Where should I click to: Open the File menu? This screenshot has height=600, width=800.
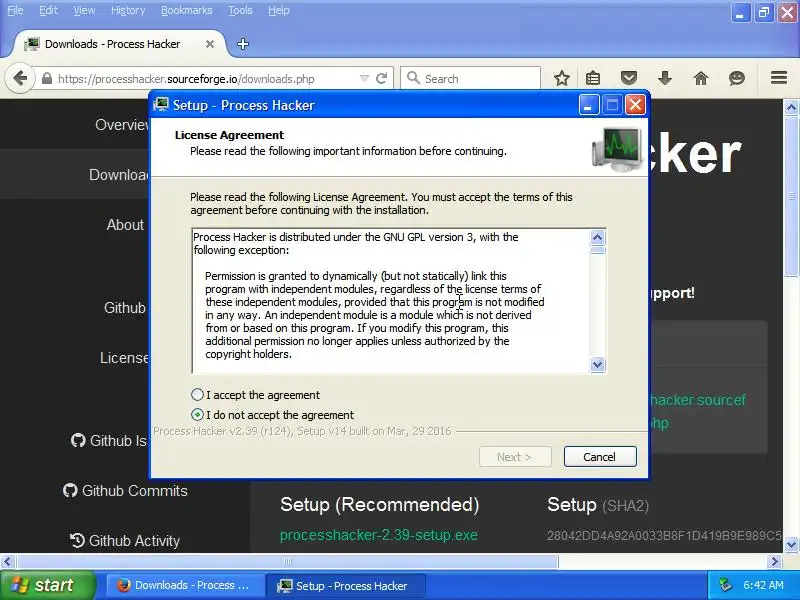coord(15,10)
